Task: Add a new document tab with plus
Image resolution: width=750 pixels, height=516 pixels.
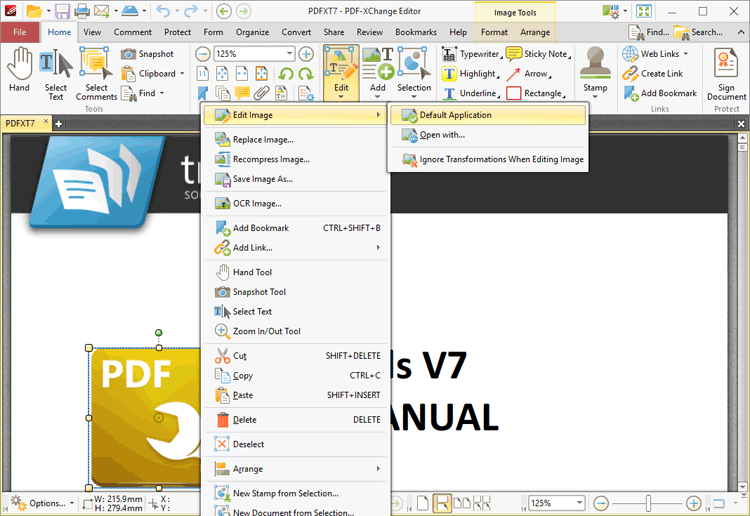Action: click(x=58, y=124)
